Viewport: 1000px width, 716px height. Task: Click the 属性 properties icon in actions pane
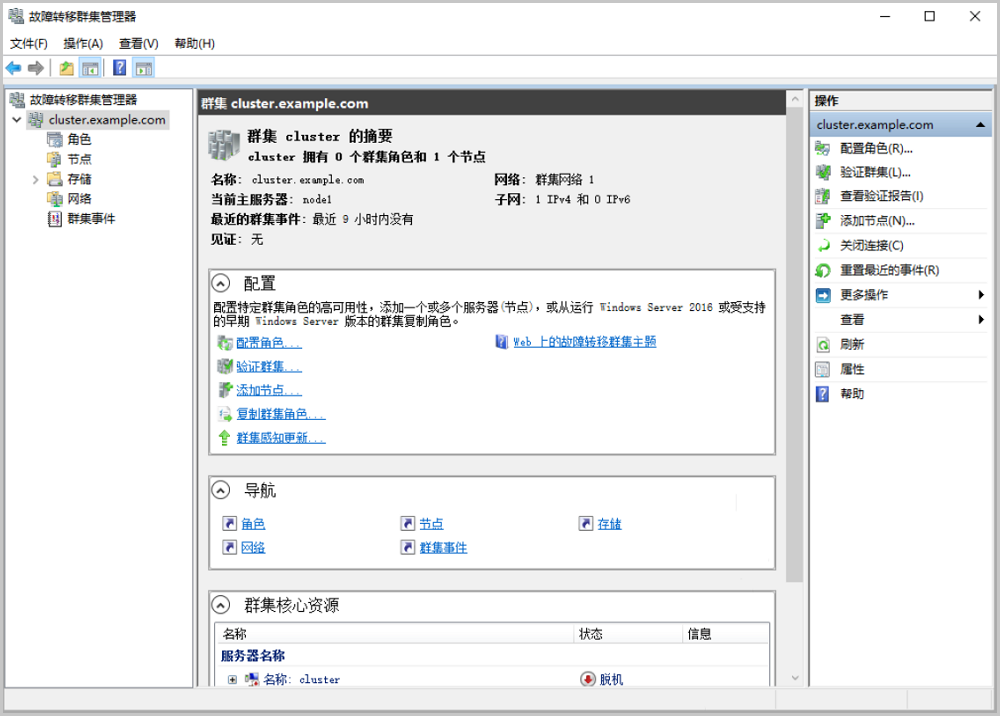pyautogui.click(x=823, y=369)
